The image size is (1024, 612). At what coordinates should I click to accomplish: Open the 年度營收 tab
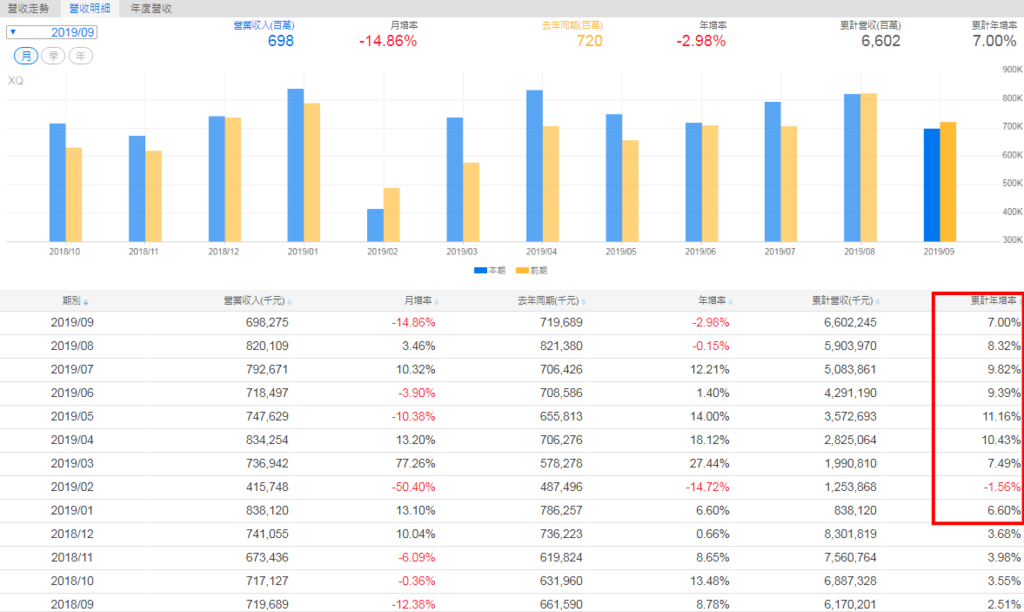pyautogui.click(x=151, y=8)
